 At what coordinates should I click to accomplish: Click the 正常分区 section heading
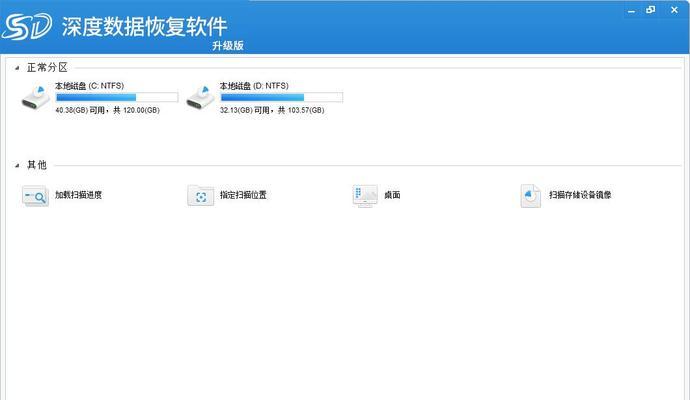click(x=47, y=67)
